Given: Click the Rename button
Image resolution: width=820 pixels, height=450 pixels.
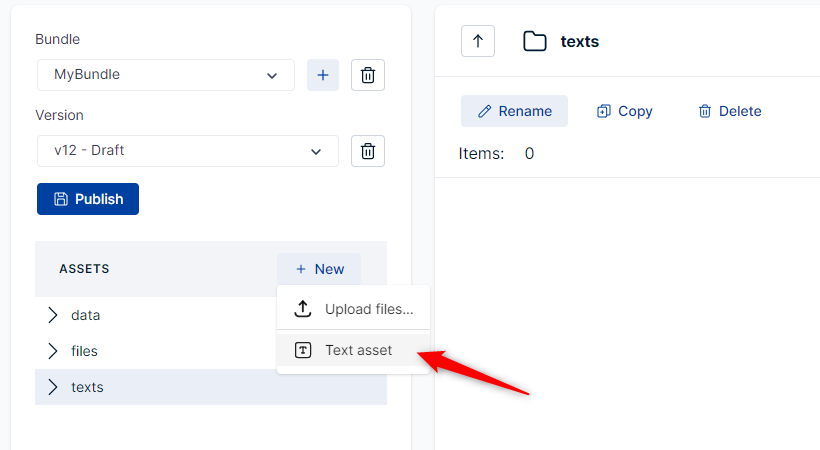Looking at the screenshot, I should click(514, 111).
